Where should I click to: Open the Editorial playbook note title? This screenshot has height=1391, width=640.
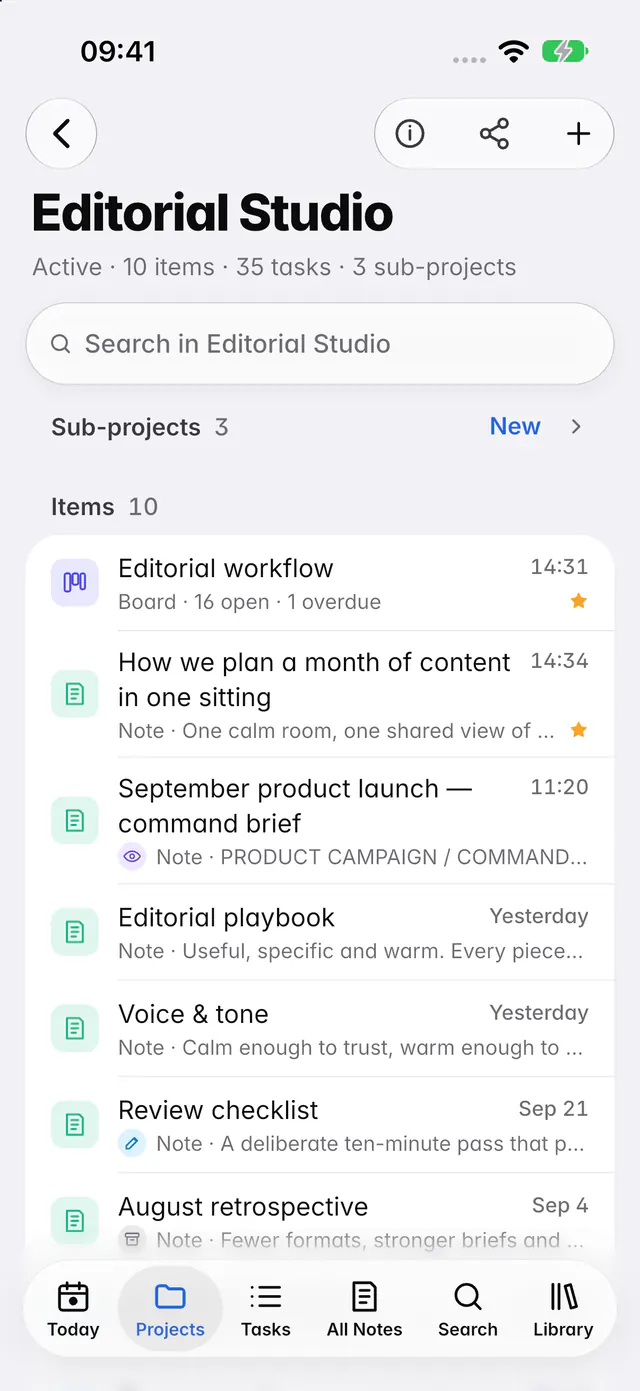pos(227,918)
